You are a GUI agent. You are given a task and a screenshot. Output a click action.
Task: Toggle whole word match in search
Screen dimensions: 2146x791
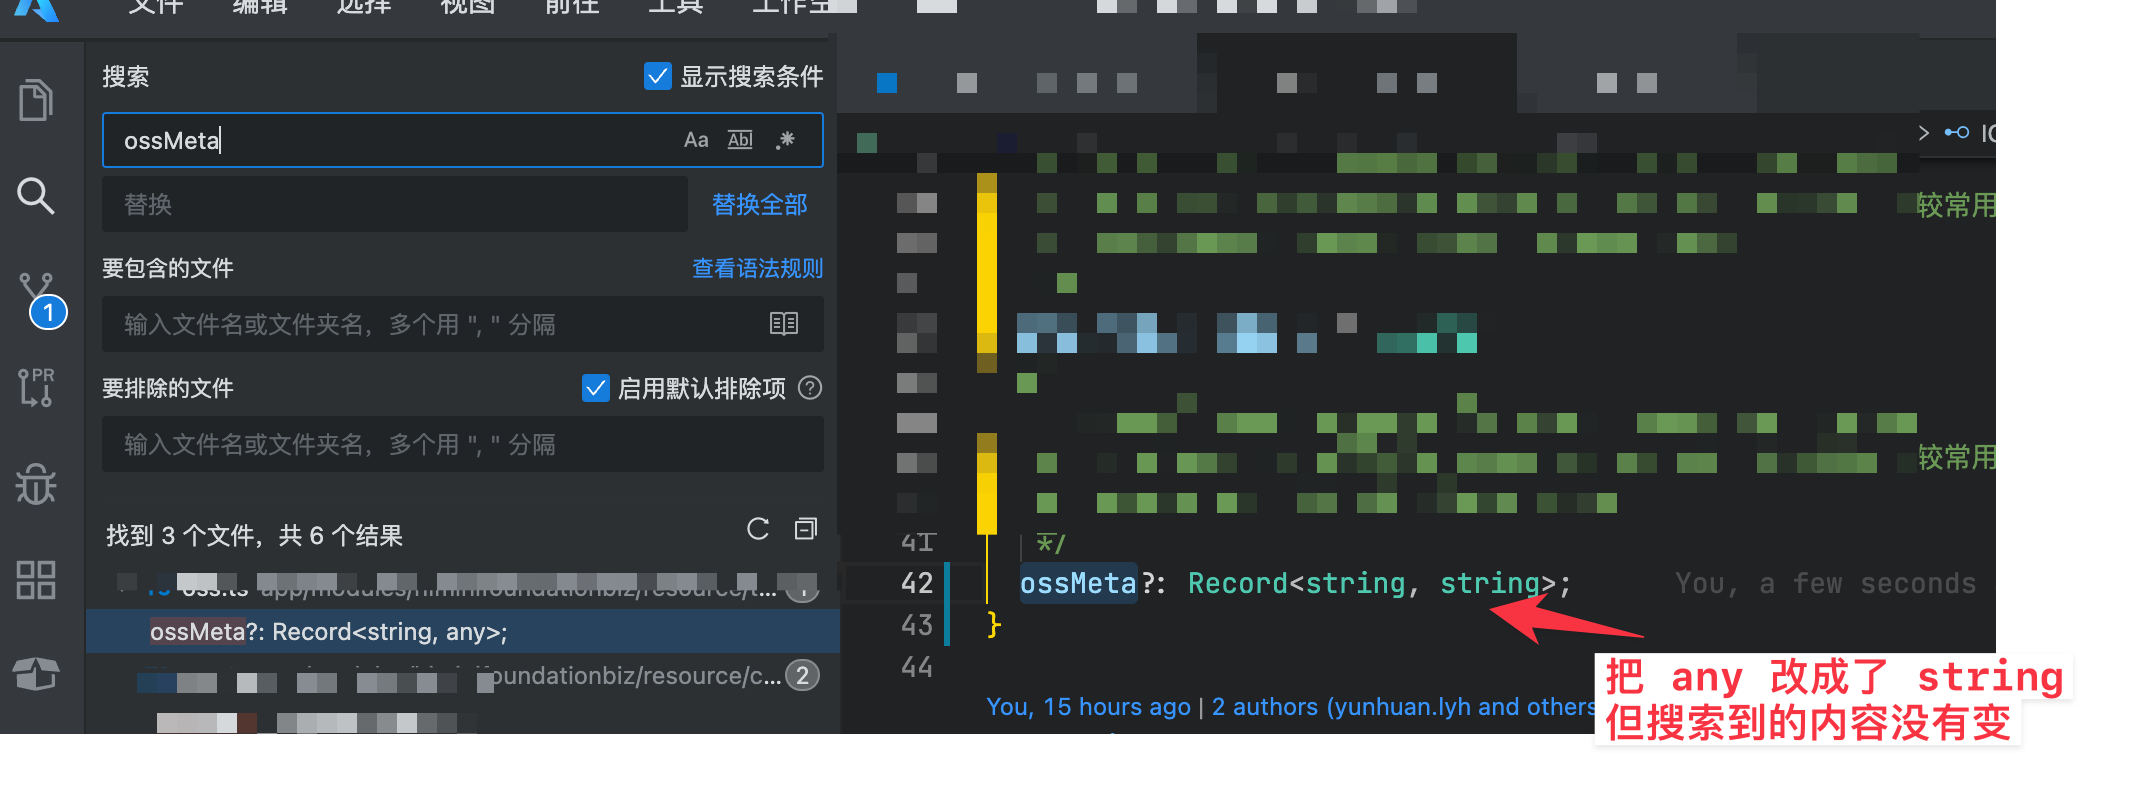[740, 140]
